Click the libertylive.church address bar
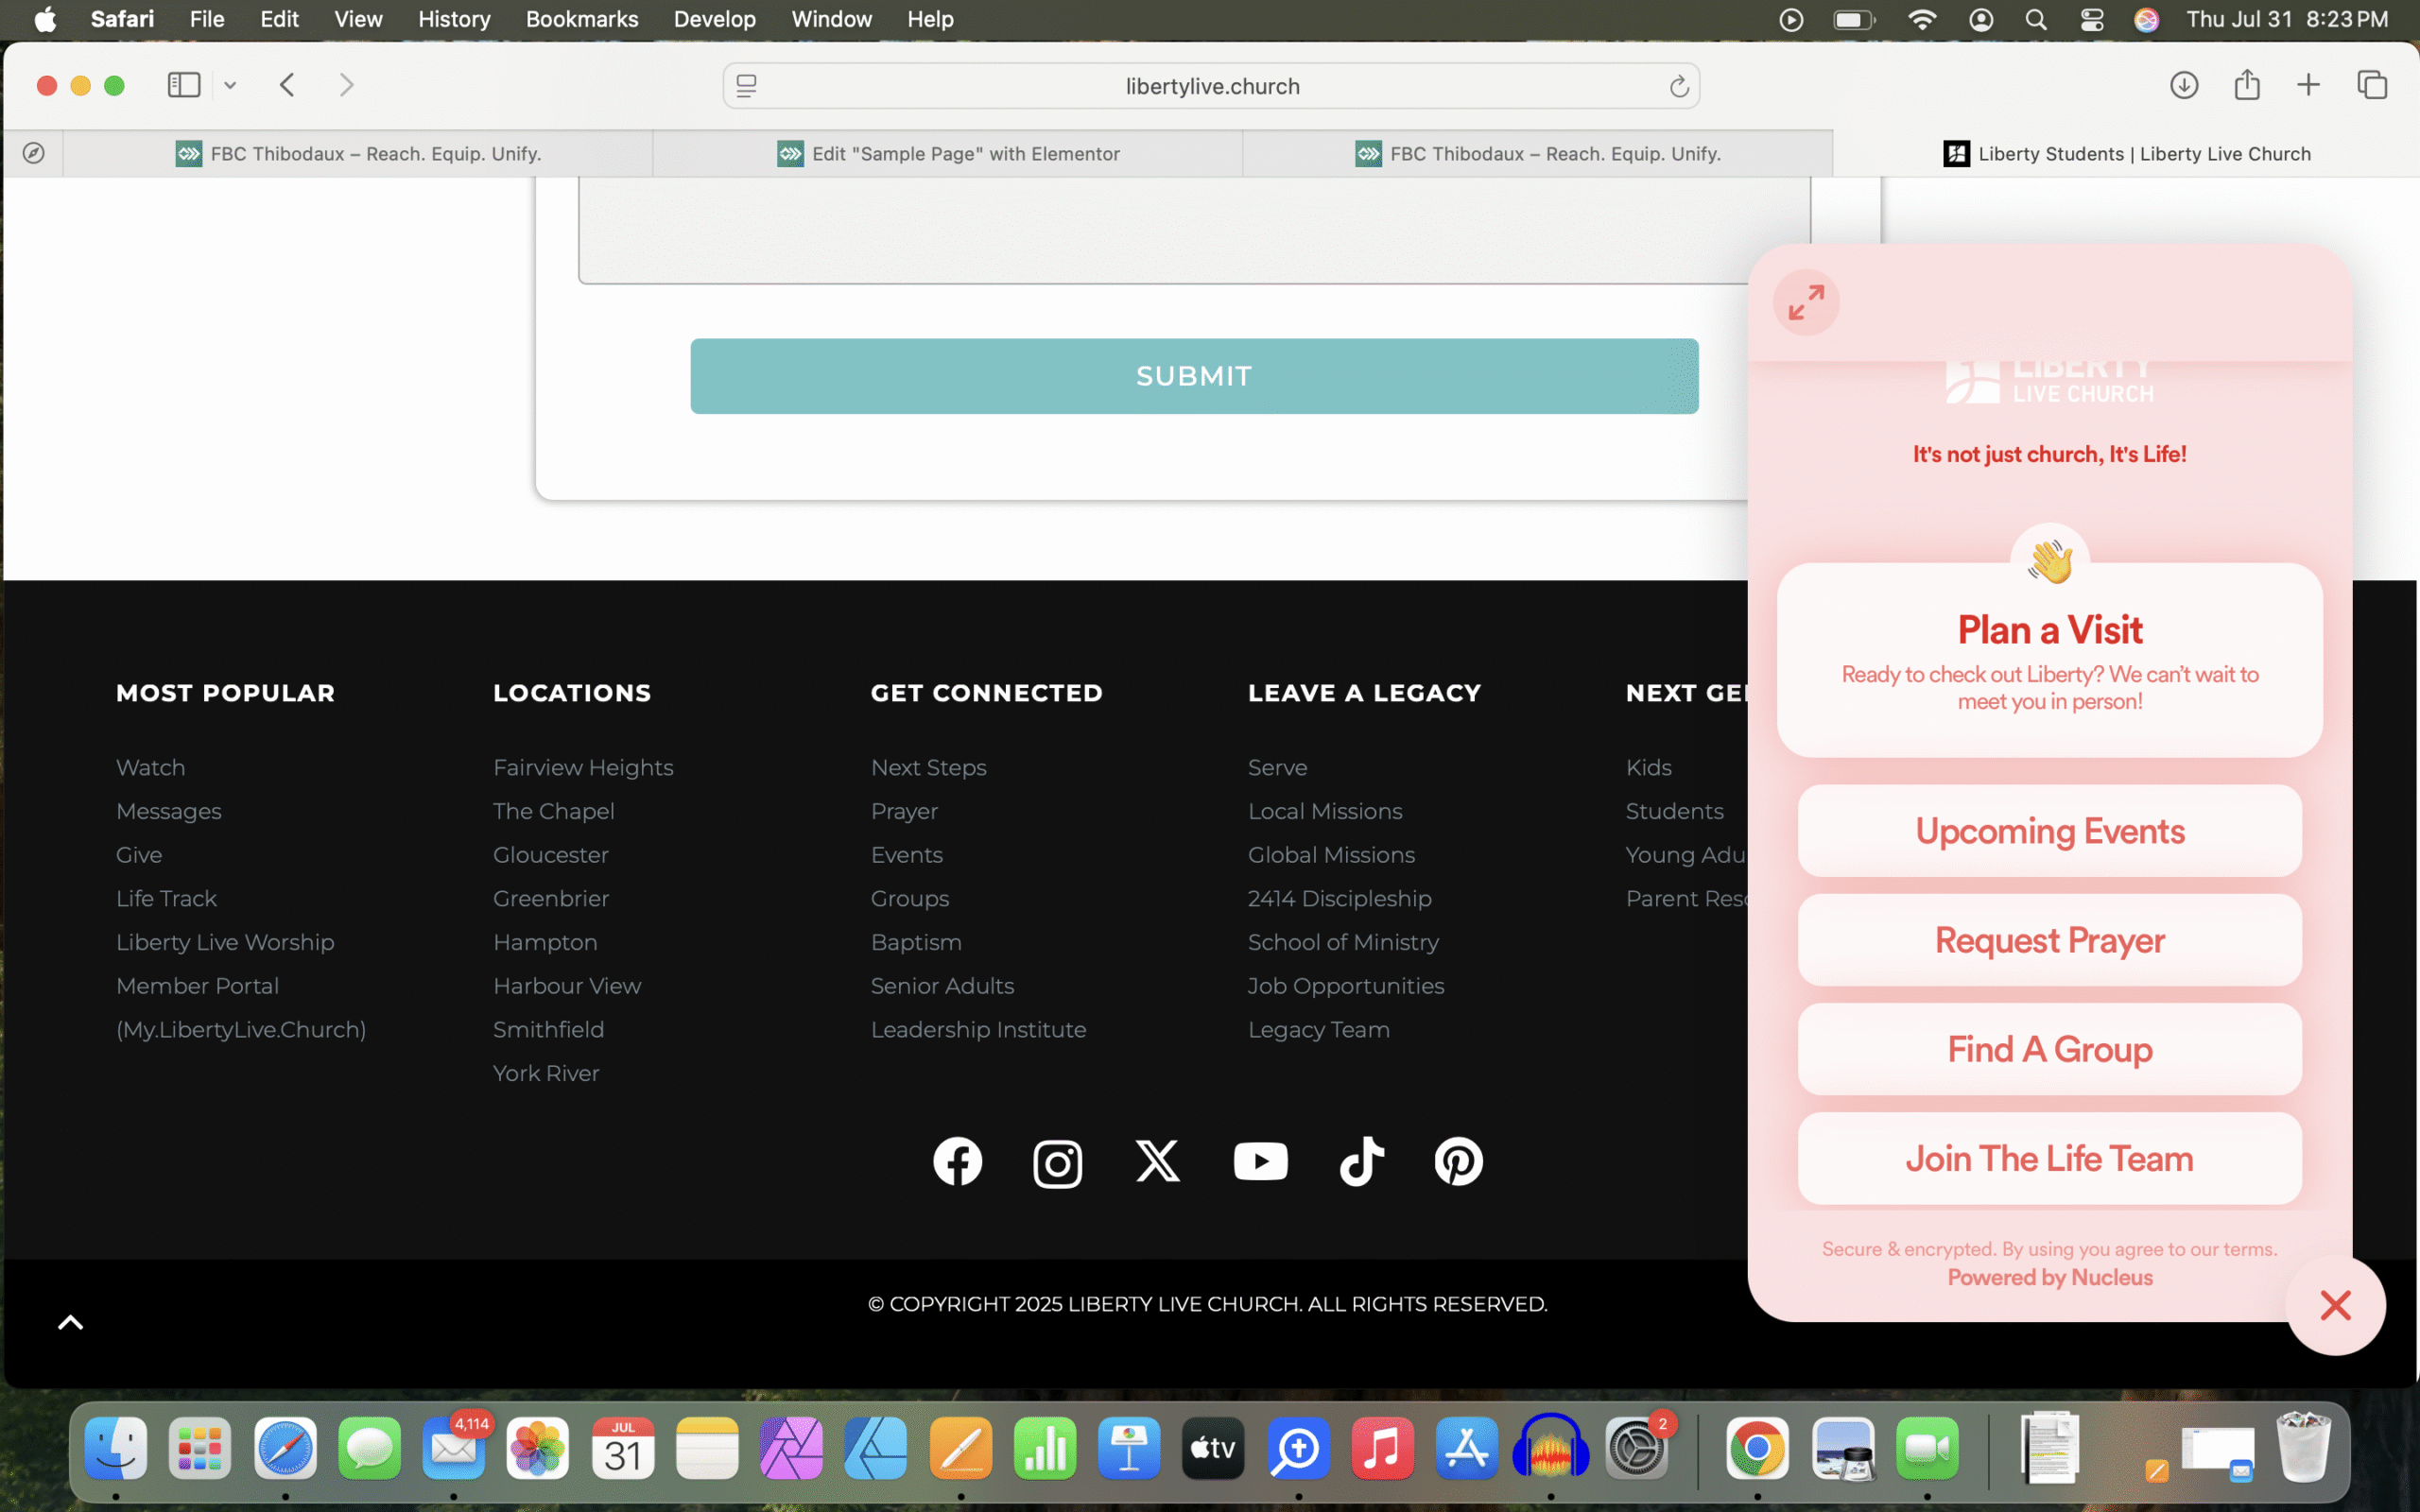Image resolution: width=2420 pixels, height=1512 pixels. tap(1211, 86)
